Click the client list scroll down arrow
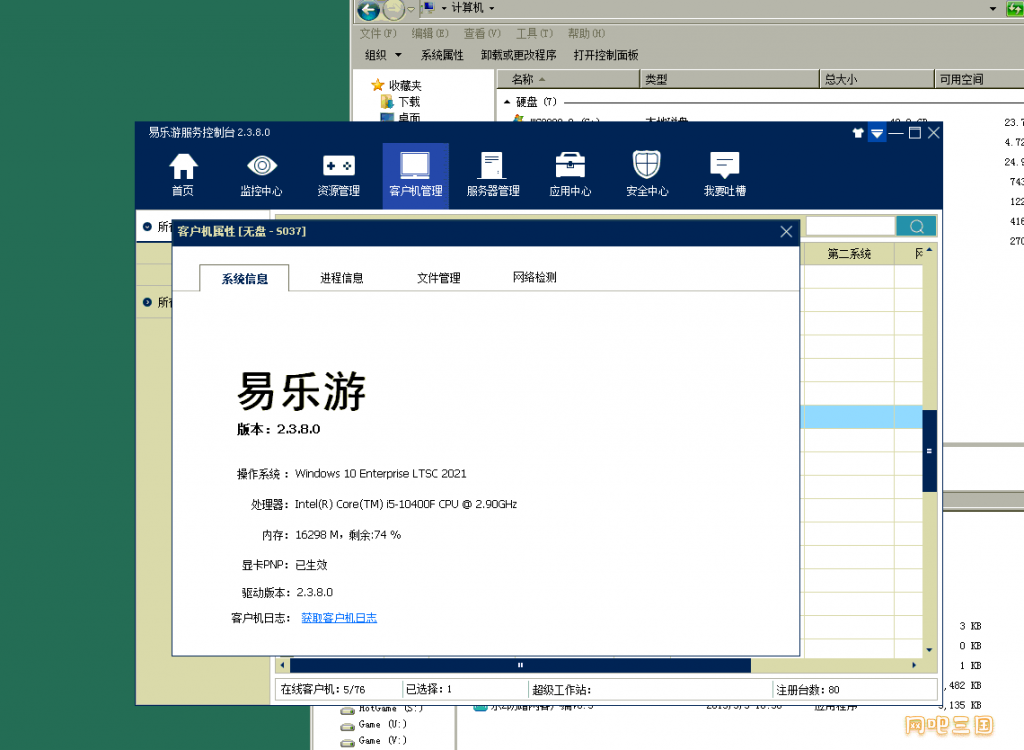 929,650
